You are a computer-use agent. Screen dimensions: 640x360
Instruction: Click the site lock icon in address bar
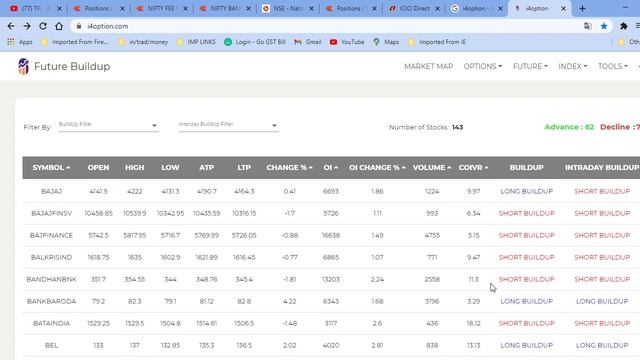click(x=79, y=26)
